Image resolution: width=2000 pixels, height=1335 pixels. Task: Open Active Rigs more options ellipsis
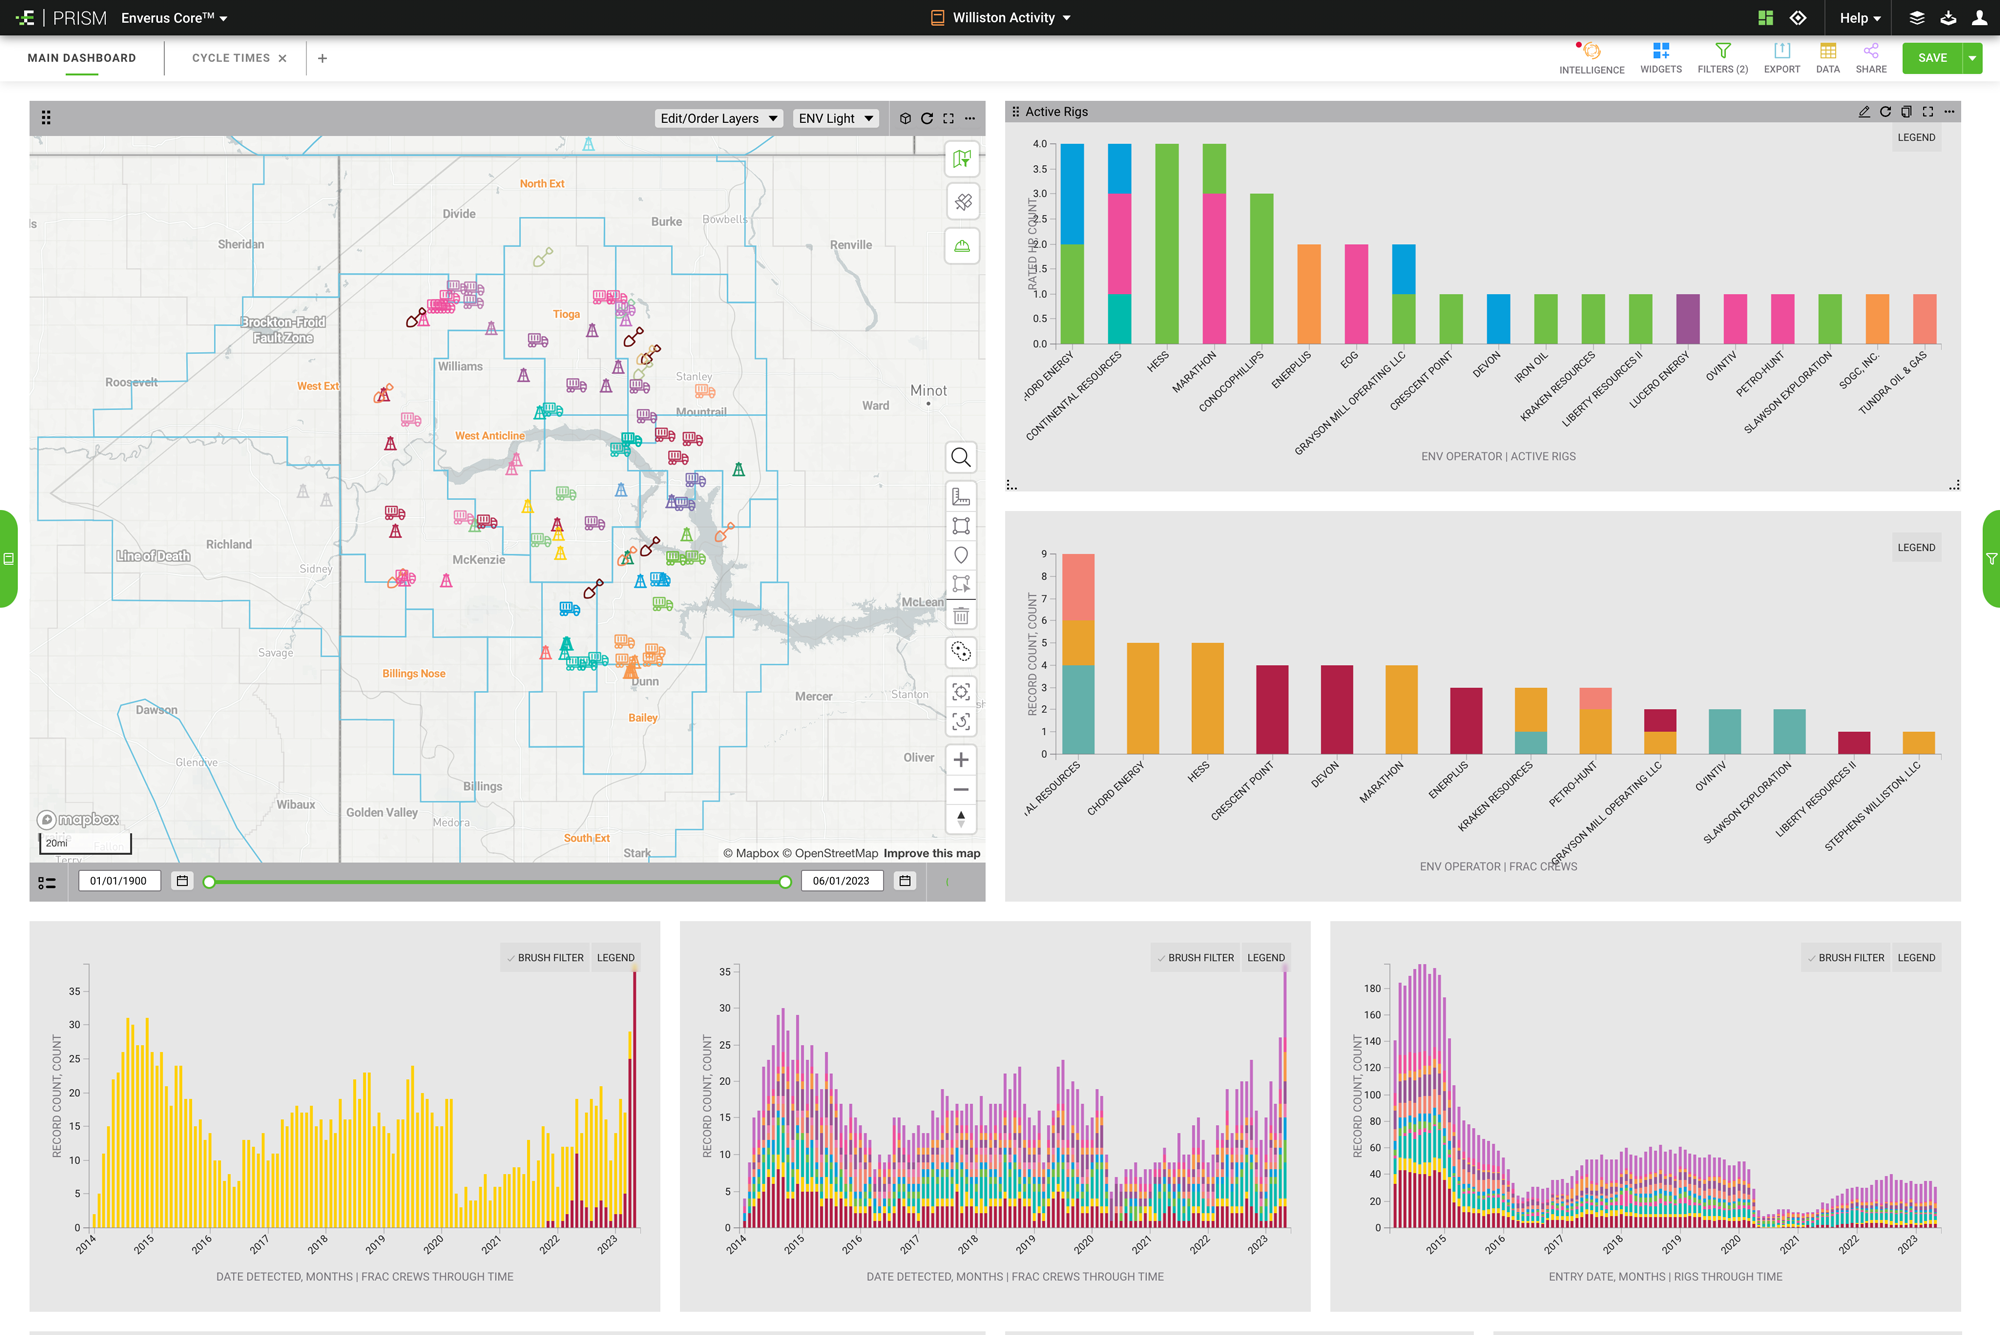[x=1949, y=112]
